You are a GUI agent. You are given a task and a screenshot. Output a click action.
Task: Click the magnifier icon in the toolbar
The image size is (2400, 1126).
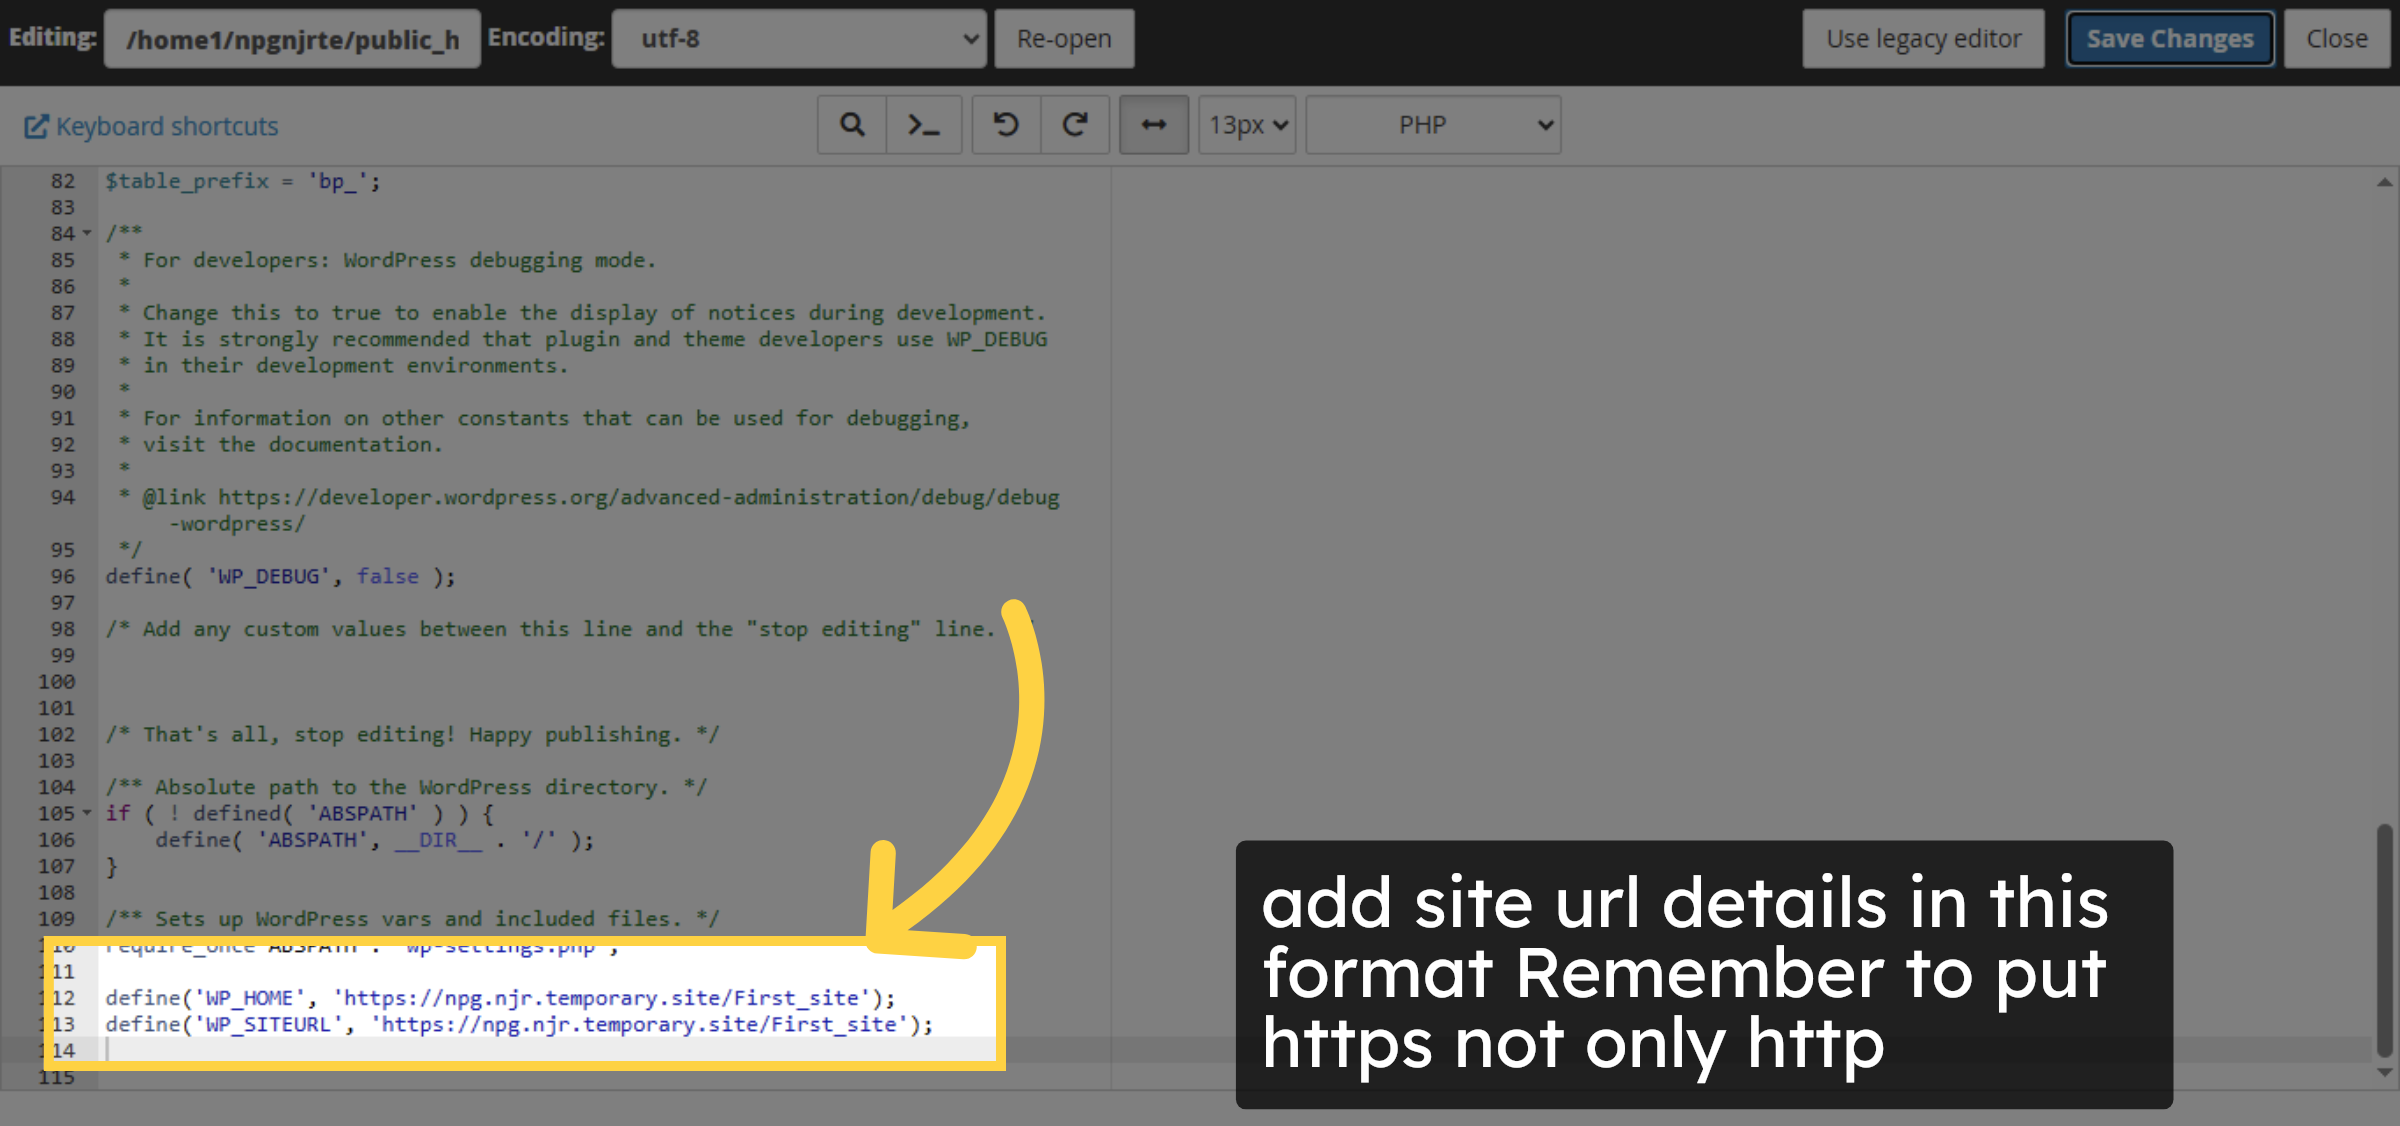[851, 124]
